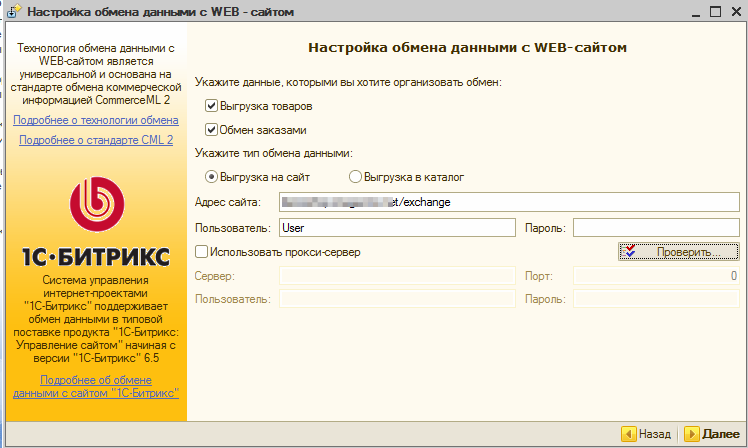The height and width of the screenshot is (448, 748).
Task: Open Подробнее о стандарте CML 2 link
Action: coord(96,140)
